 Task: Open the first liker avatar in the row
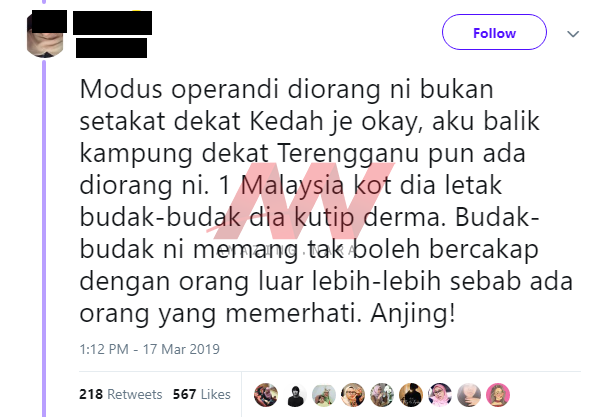click(x=266, y=395)
